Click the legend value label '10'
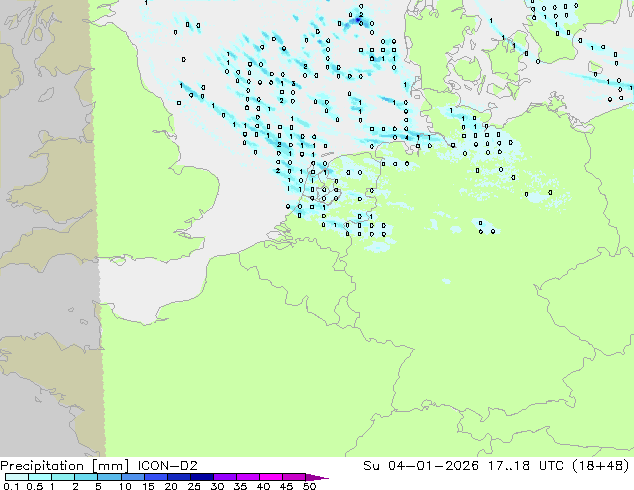 (125, 486)
